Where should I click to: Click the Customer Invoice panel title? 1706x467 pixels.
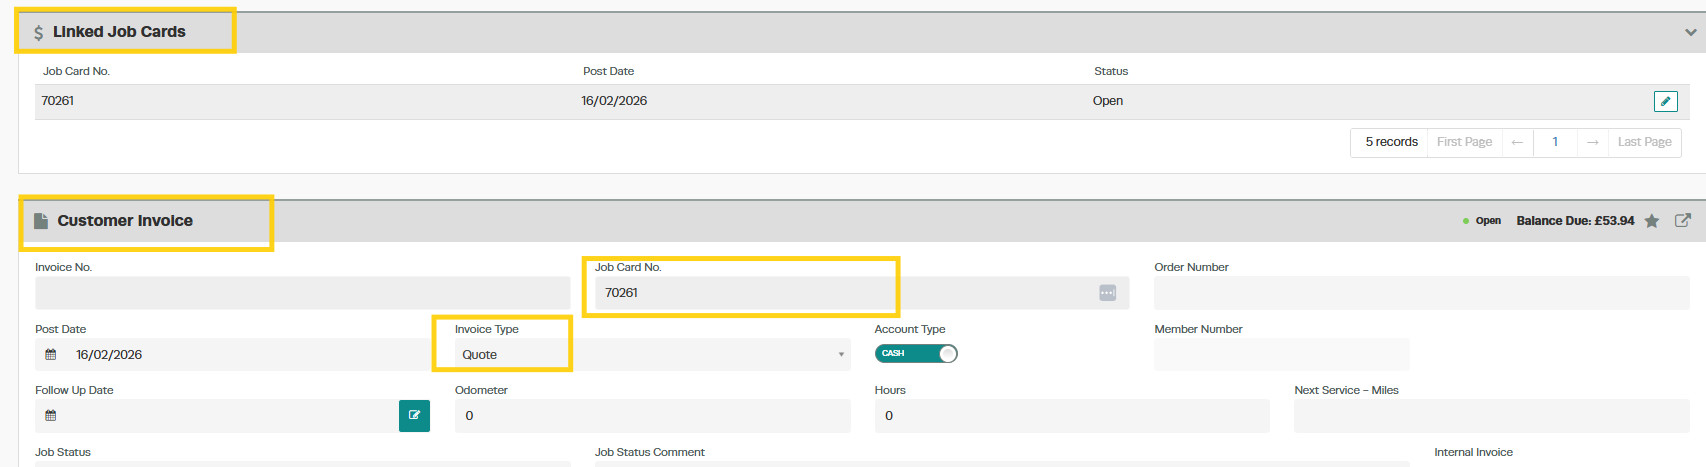coord(125,221)
